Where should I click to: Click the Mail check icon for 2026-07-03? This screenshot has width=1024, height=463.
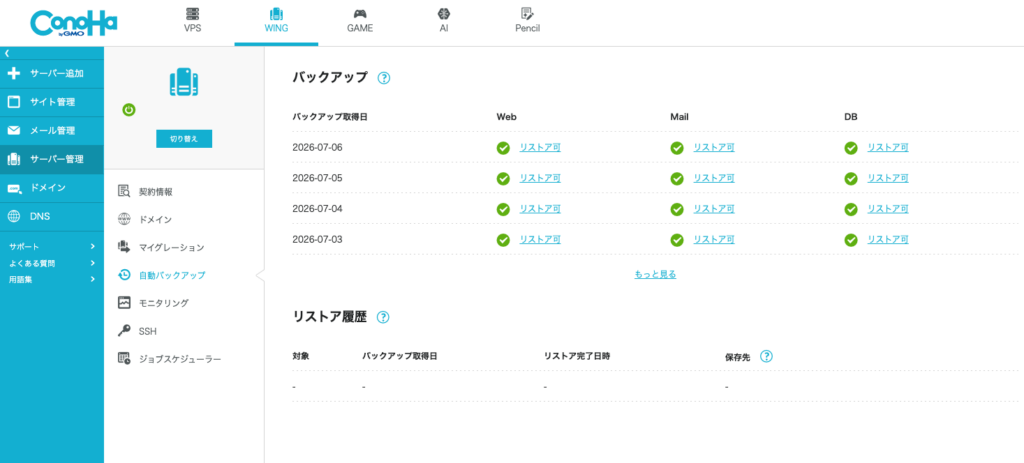[677, 240]
